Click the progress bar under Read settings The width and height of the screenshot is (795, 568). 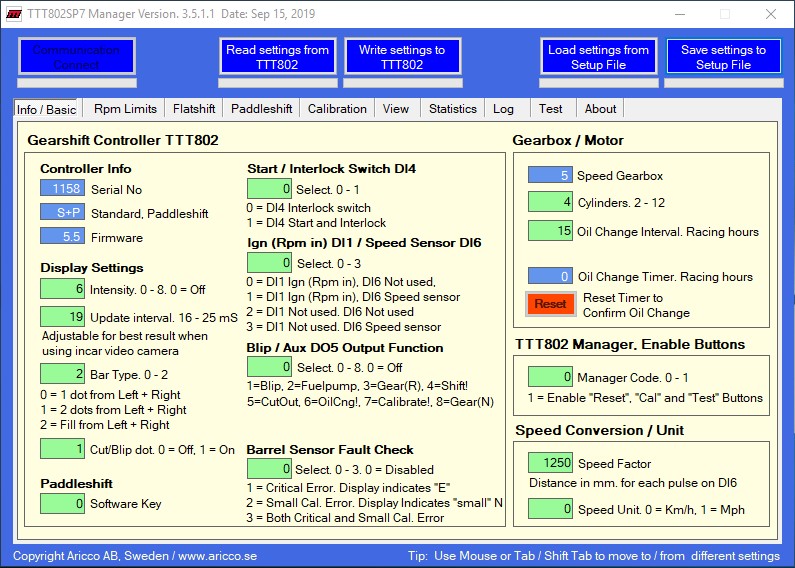pos(277,83)
